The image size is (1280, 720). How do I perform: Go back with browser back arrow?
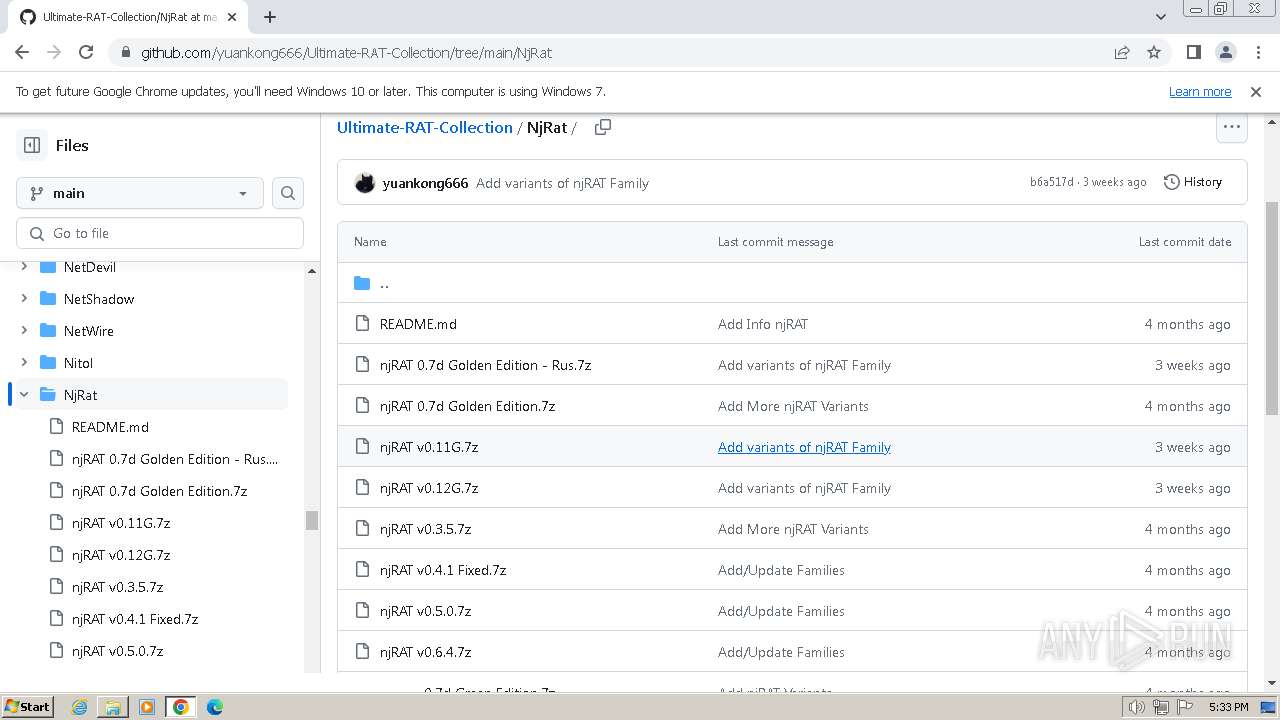(x=22, y=52)
